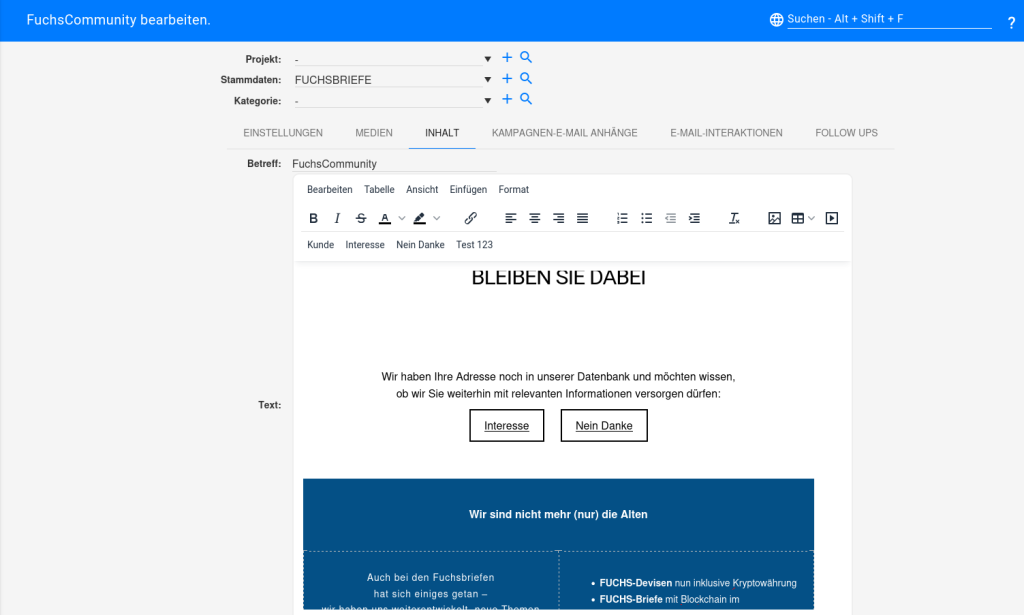This screenshot has width=1024, height=615.
Task: Open the Ansicht editor menu
Action: 422,189
